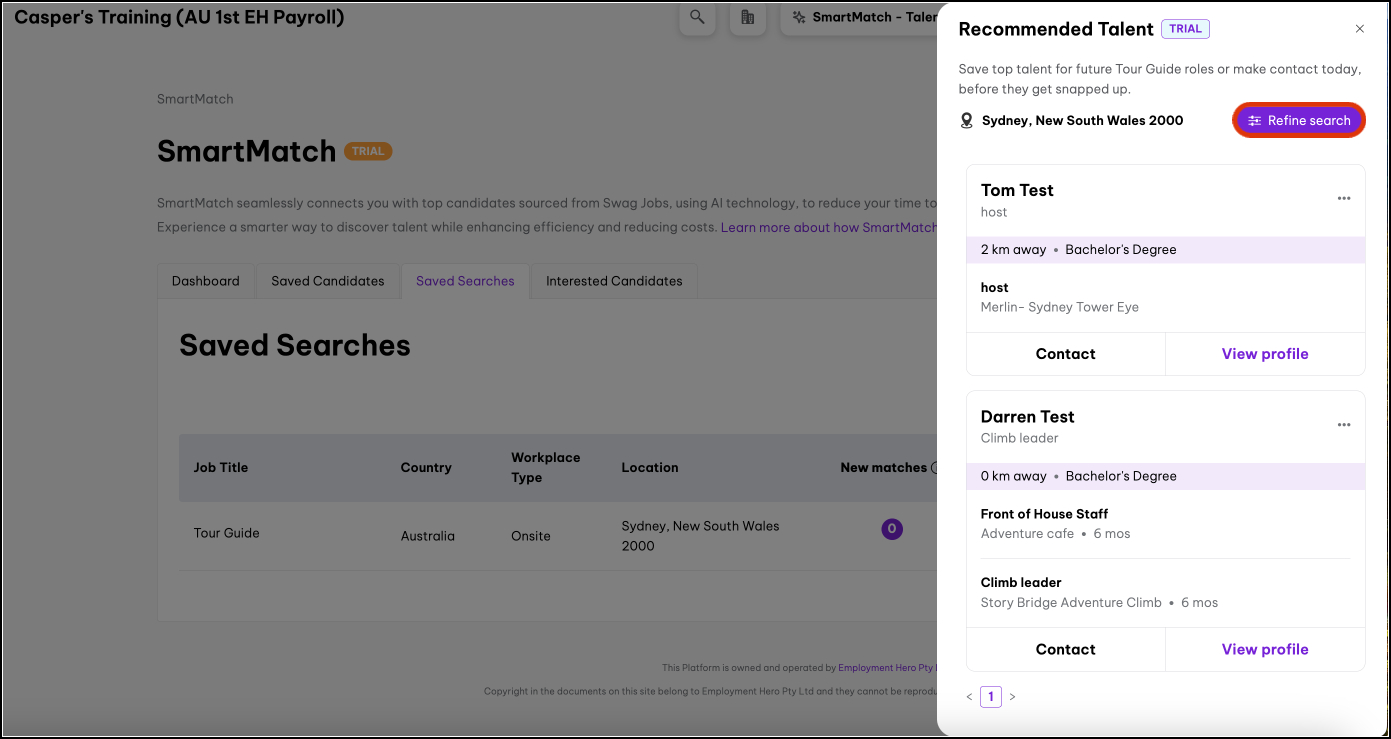Click the search magnifier icon in header

pyautogui.click(x=697, y=18)
